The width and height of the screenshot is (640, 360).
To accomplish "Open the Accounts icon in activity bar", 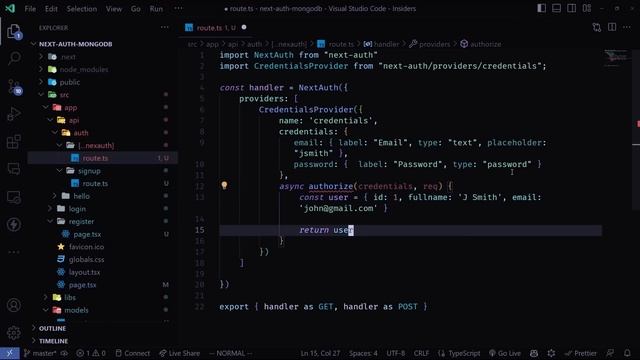I will coord(14,305).
